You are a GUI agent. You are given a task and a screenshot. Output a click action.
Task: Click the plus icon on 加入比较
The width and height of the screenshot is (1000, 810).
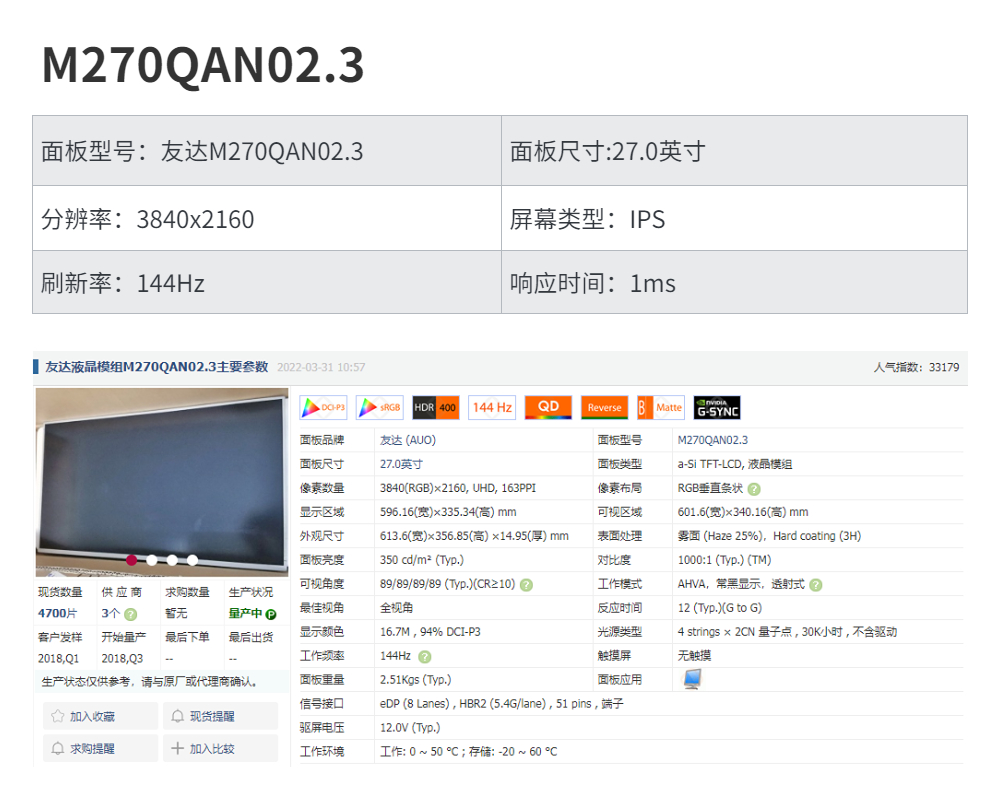(x=178, y=748)
